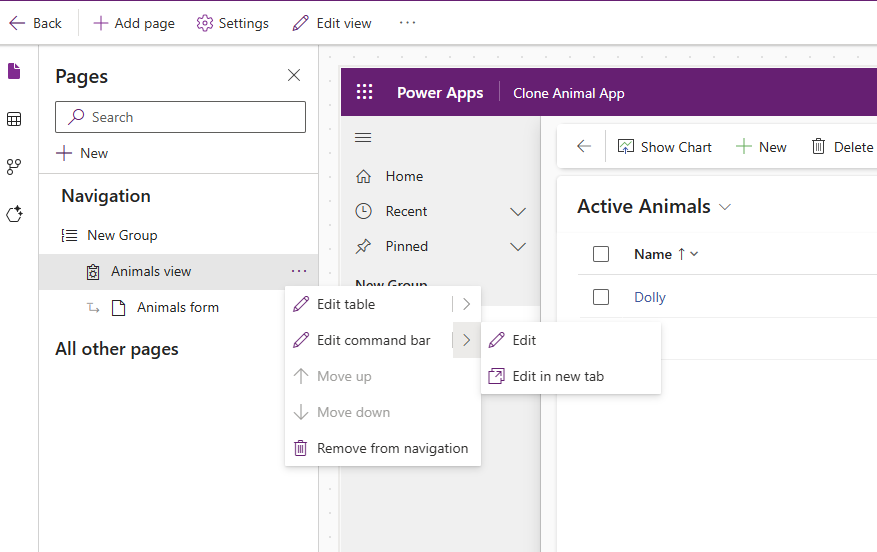Tick the select-all checkbox in header
This screenshot has width=877, height=552.
pos(601,254)
